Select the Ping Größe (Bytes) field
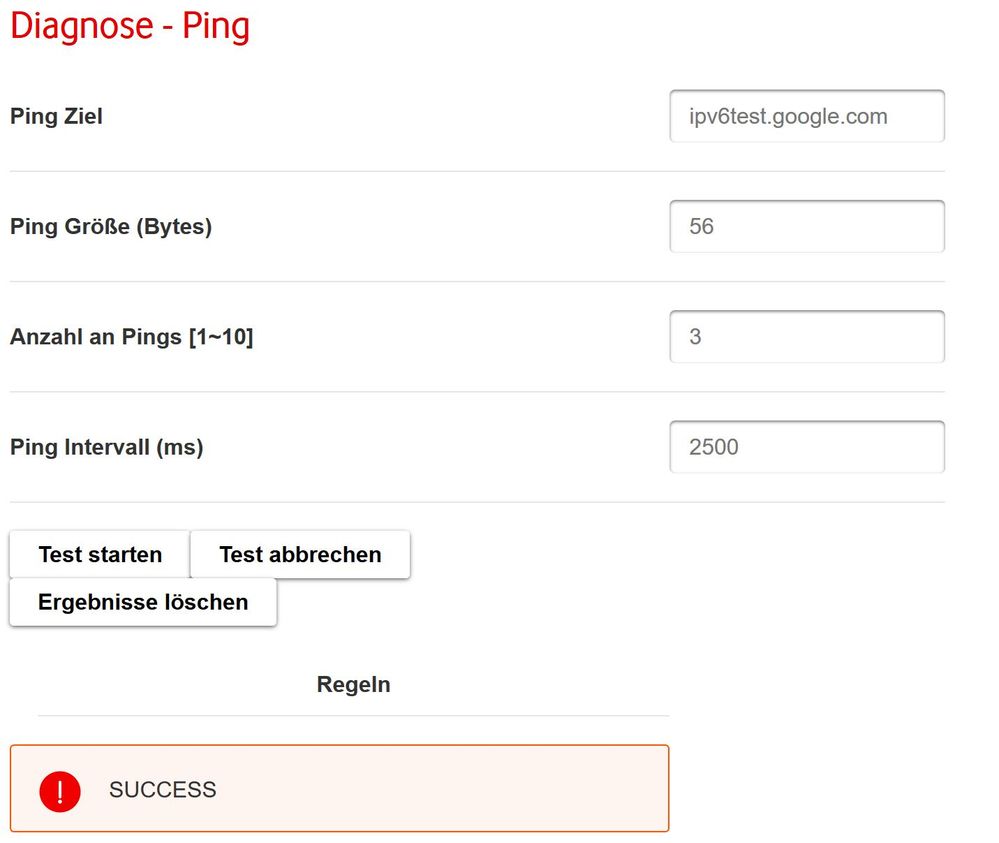The width and height of the screenshot is (999, 843). [806, 226]
